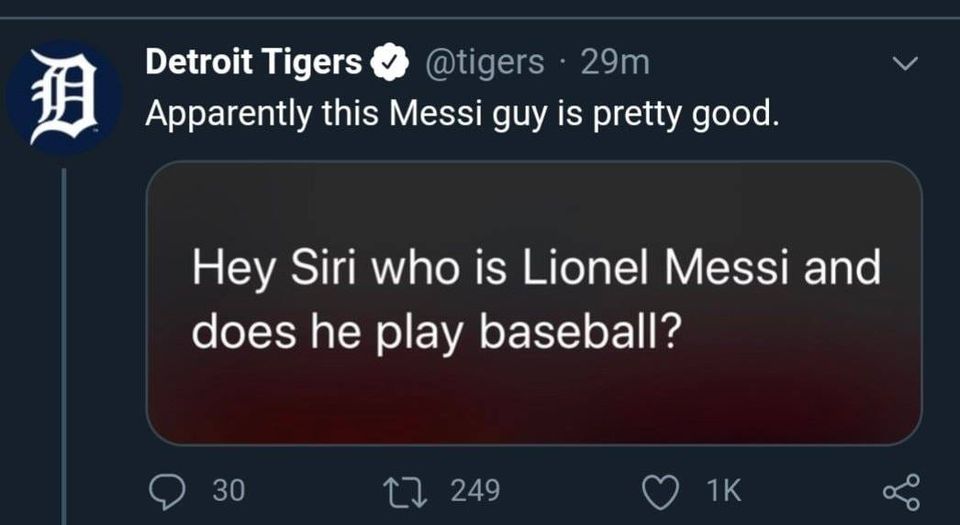Click the reply count 30
The image size is (960, 525).
point(229,490)
